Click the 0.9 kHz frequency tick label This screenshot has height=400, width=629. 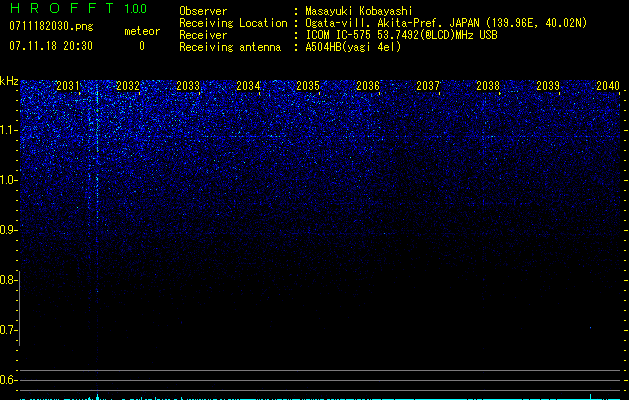coord(8,230)
